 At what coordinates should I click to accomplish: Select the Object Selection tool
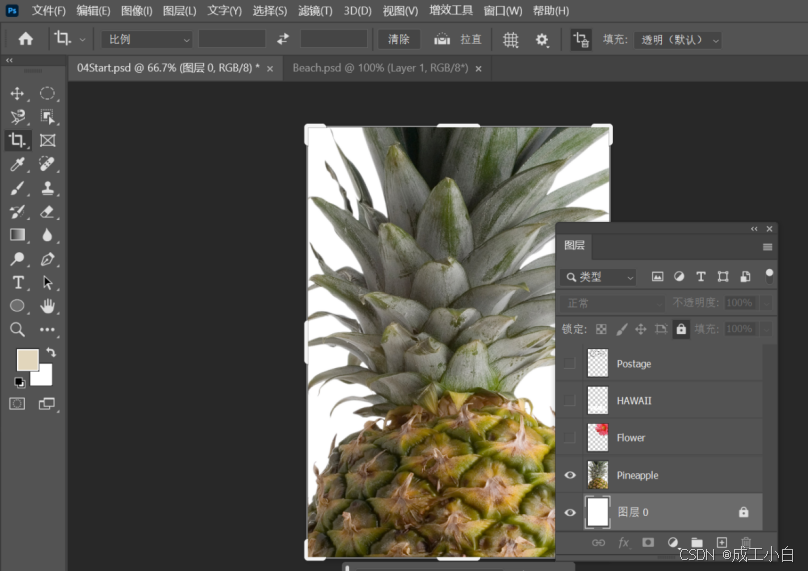click(47, 117)
